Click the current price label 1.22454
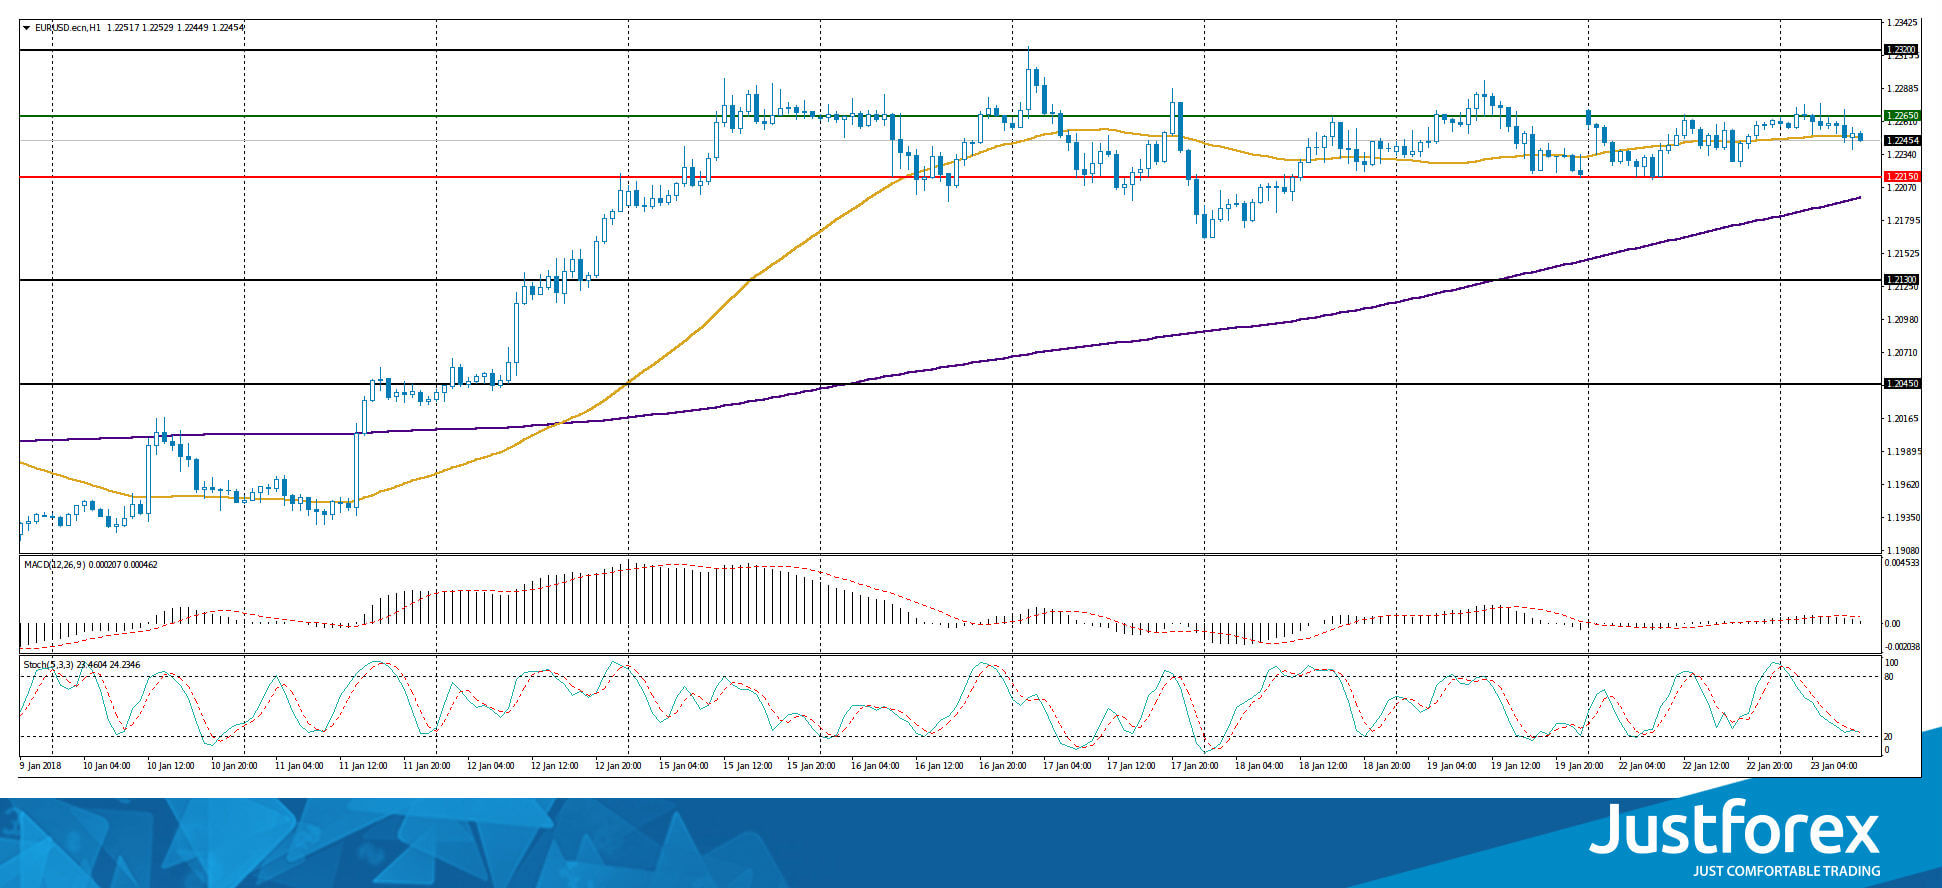This screenshot has height=888, width=1942. tap(1901, 141)
